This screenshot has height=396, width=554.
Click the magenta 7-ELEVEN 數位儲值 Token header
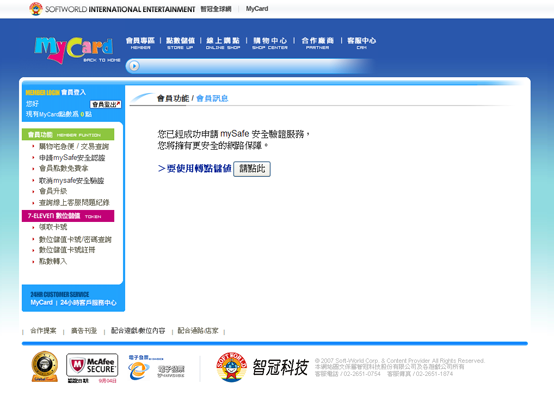click(68, 216)
